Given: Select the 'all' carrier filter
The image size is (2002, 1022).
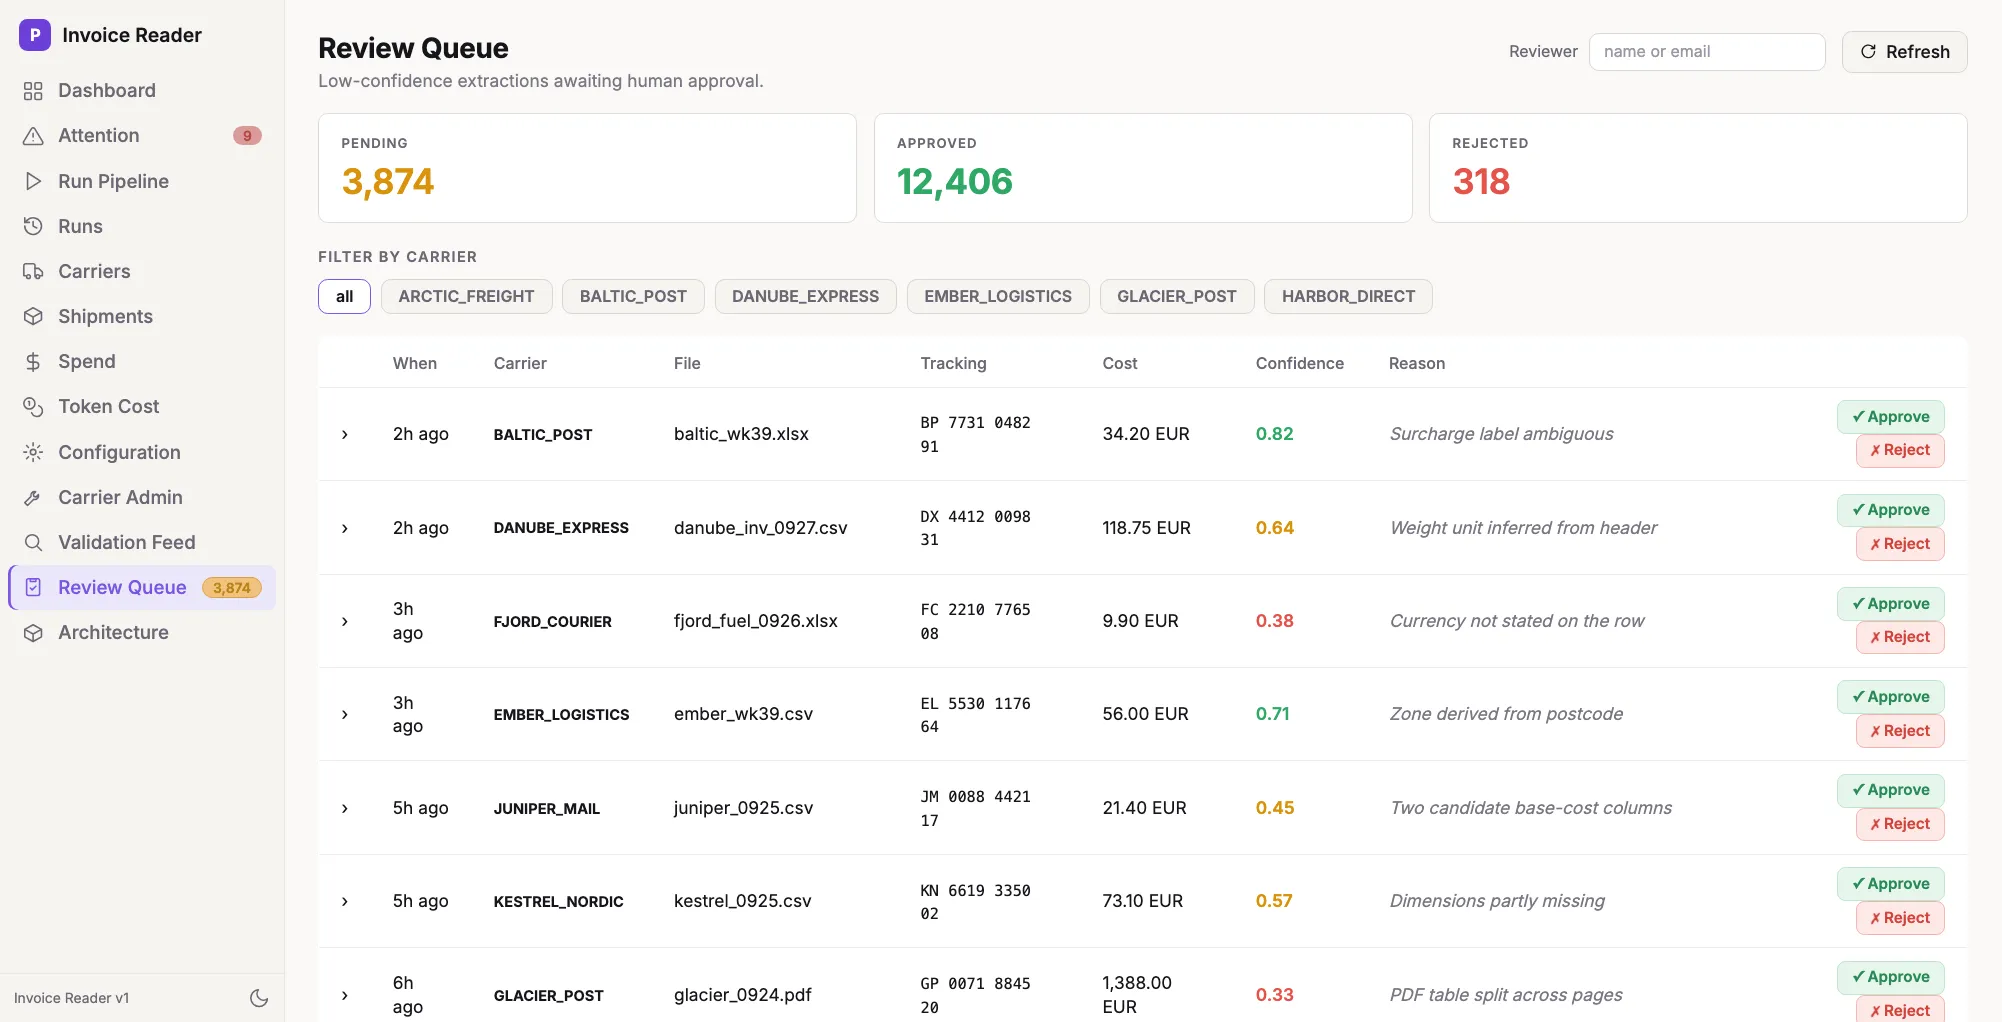Looking at the screenshot, I should point(345,296).
